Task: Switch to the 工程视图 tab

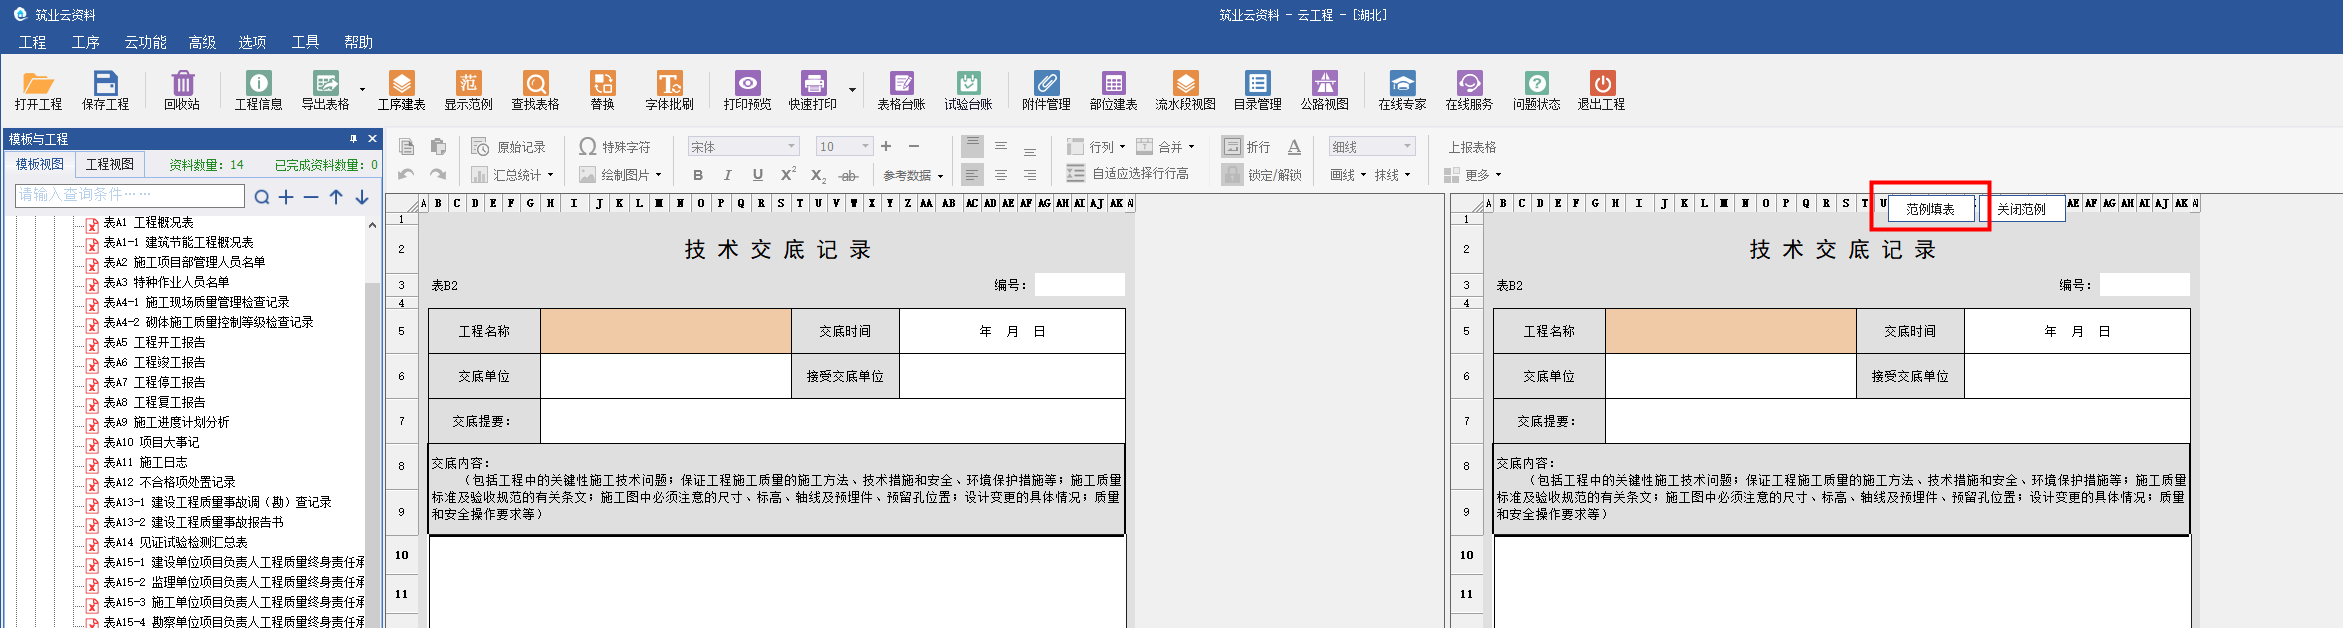Action: [x=110, y=164]
